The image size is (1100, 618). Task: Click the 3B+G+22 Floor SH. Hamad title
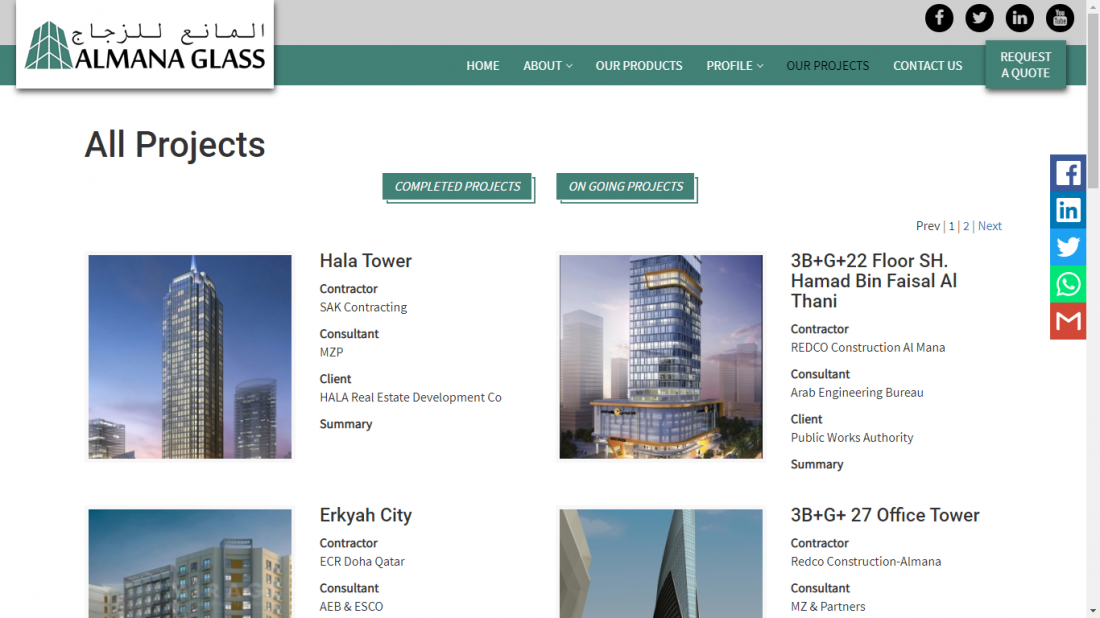click(x=874, y=281)
